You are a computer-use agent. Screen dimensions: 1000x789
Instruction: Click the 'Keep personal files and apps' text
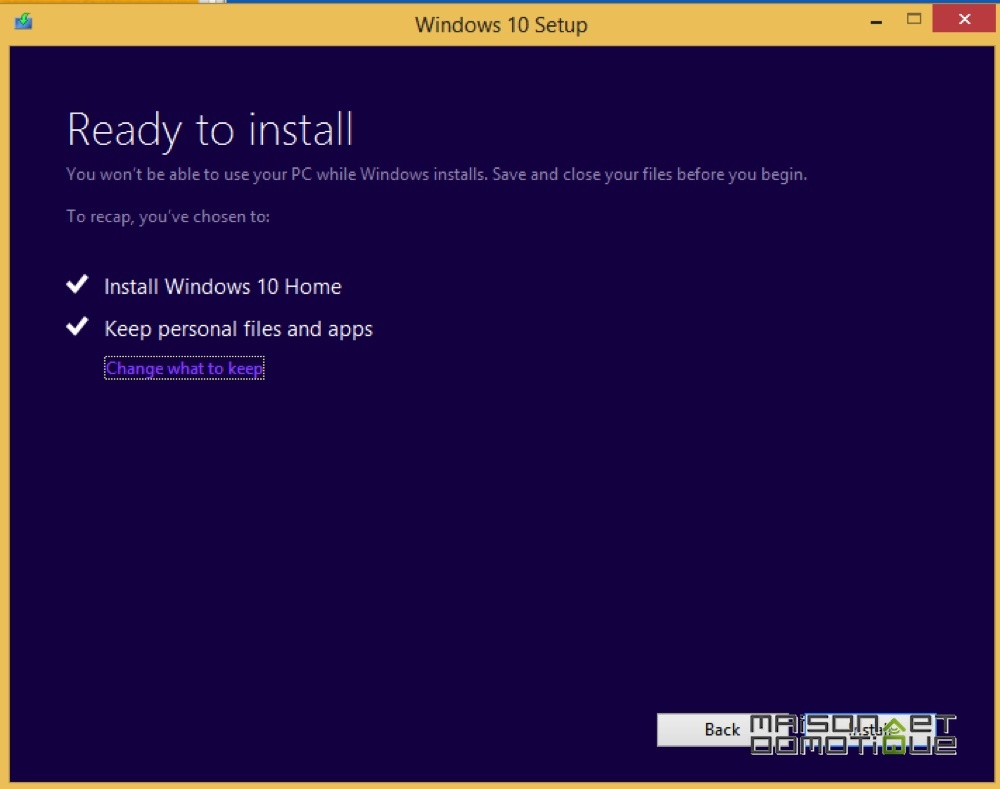[x=239, y=329]
